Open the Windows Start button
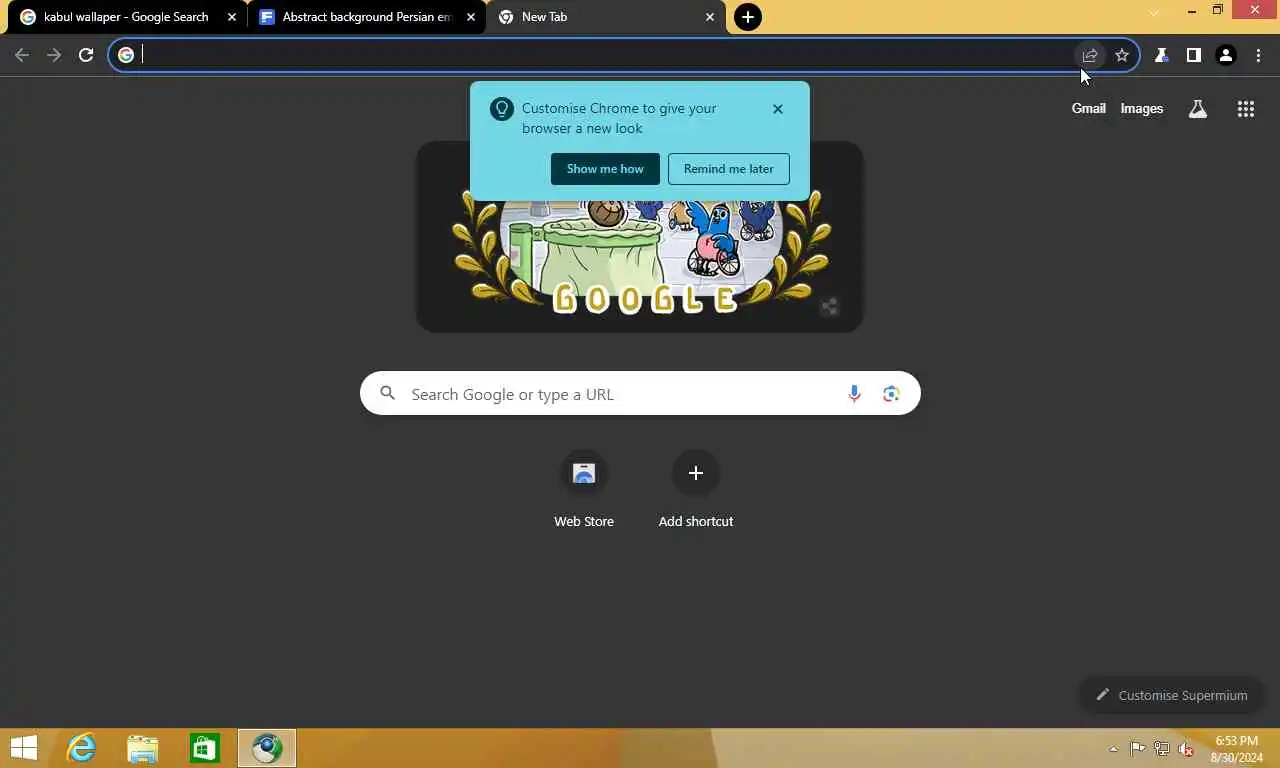Image resolution: width=1280 pixels, height=768 pixels. tap(23, 748)
